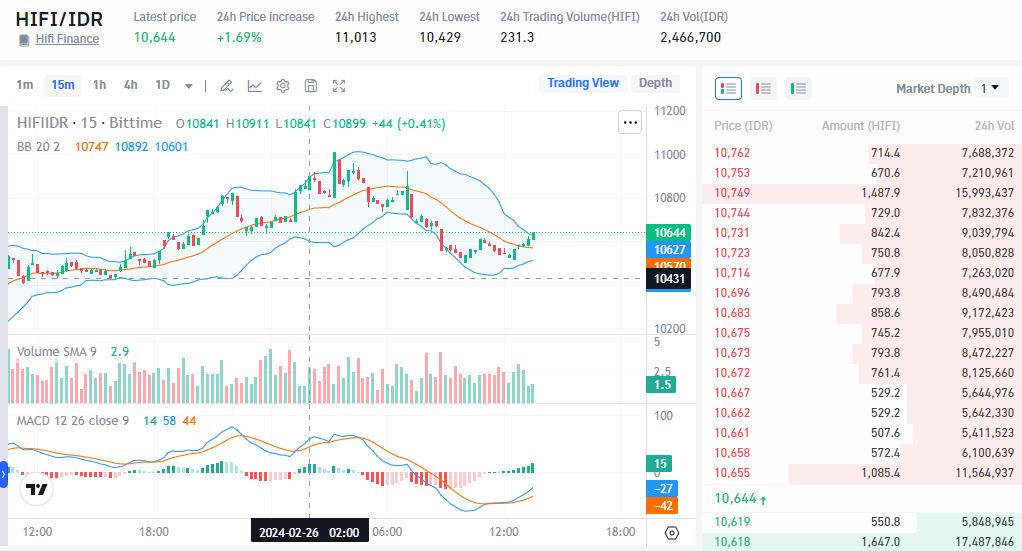1022x551 pixels.
Task: Open the Market Depth precision dropdown
Action: (x=991, y=88)
